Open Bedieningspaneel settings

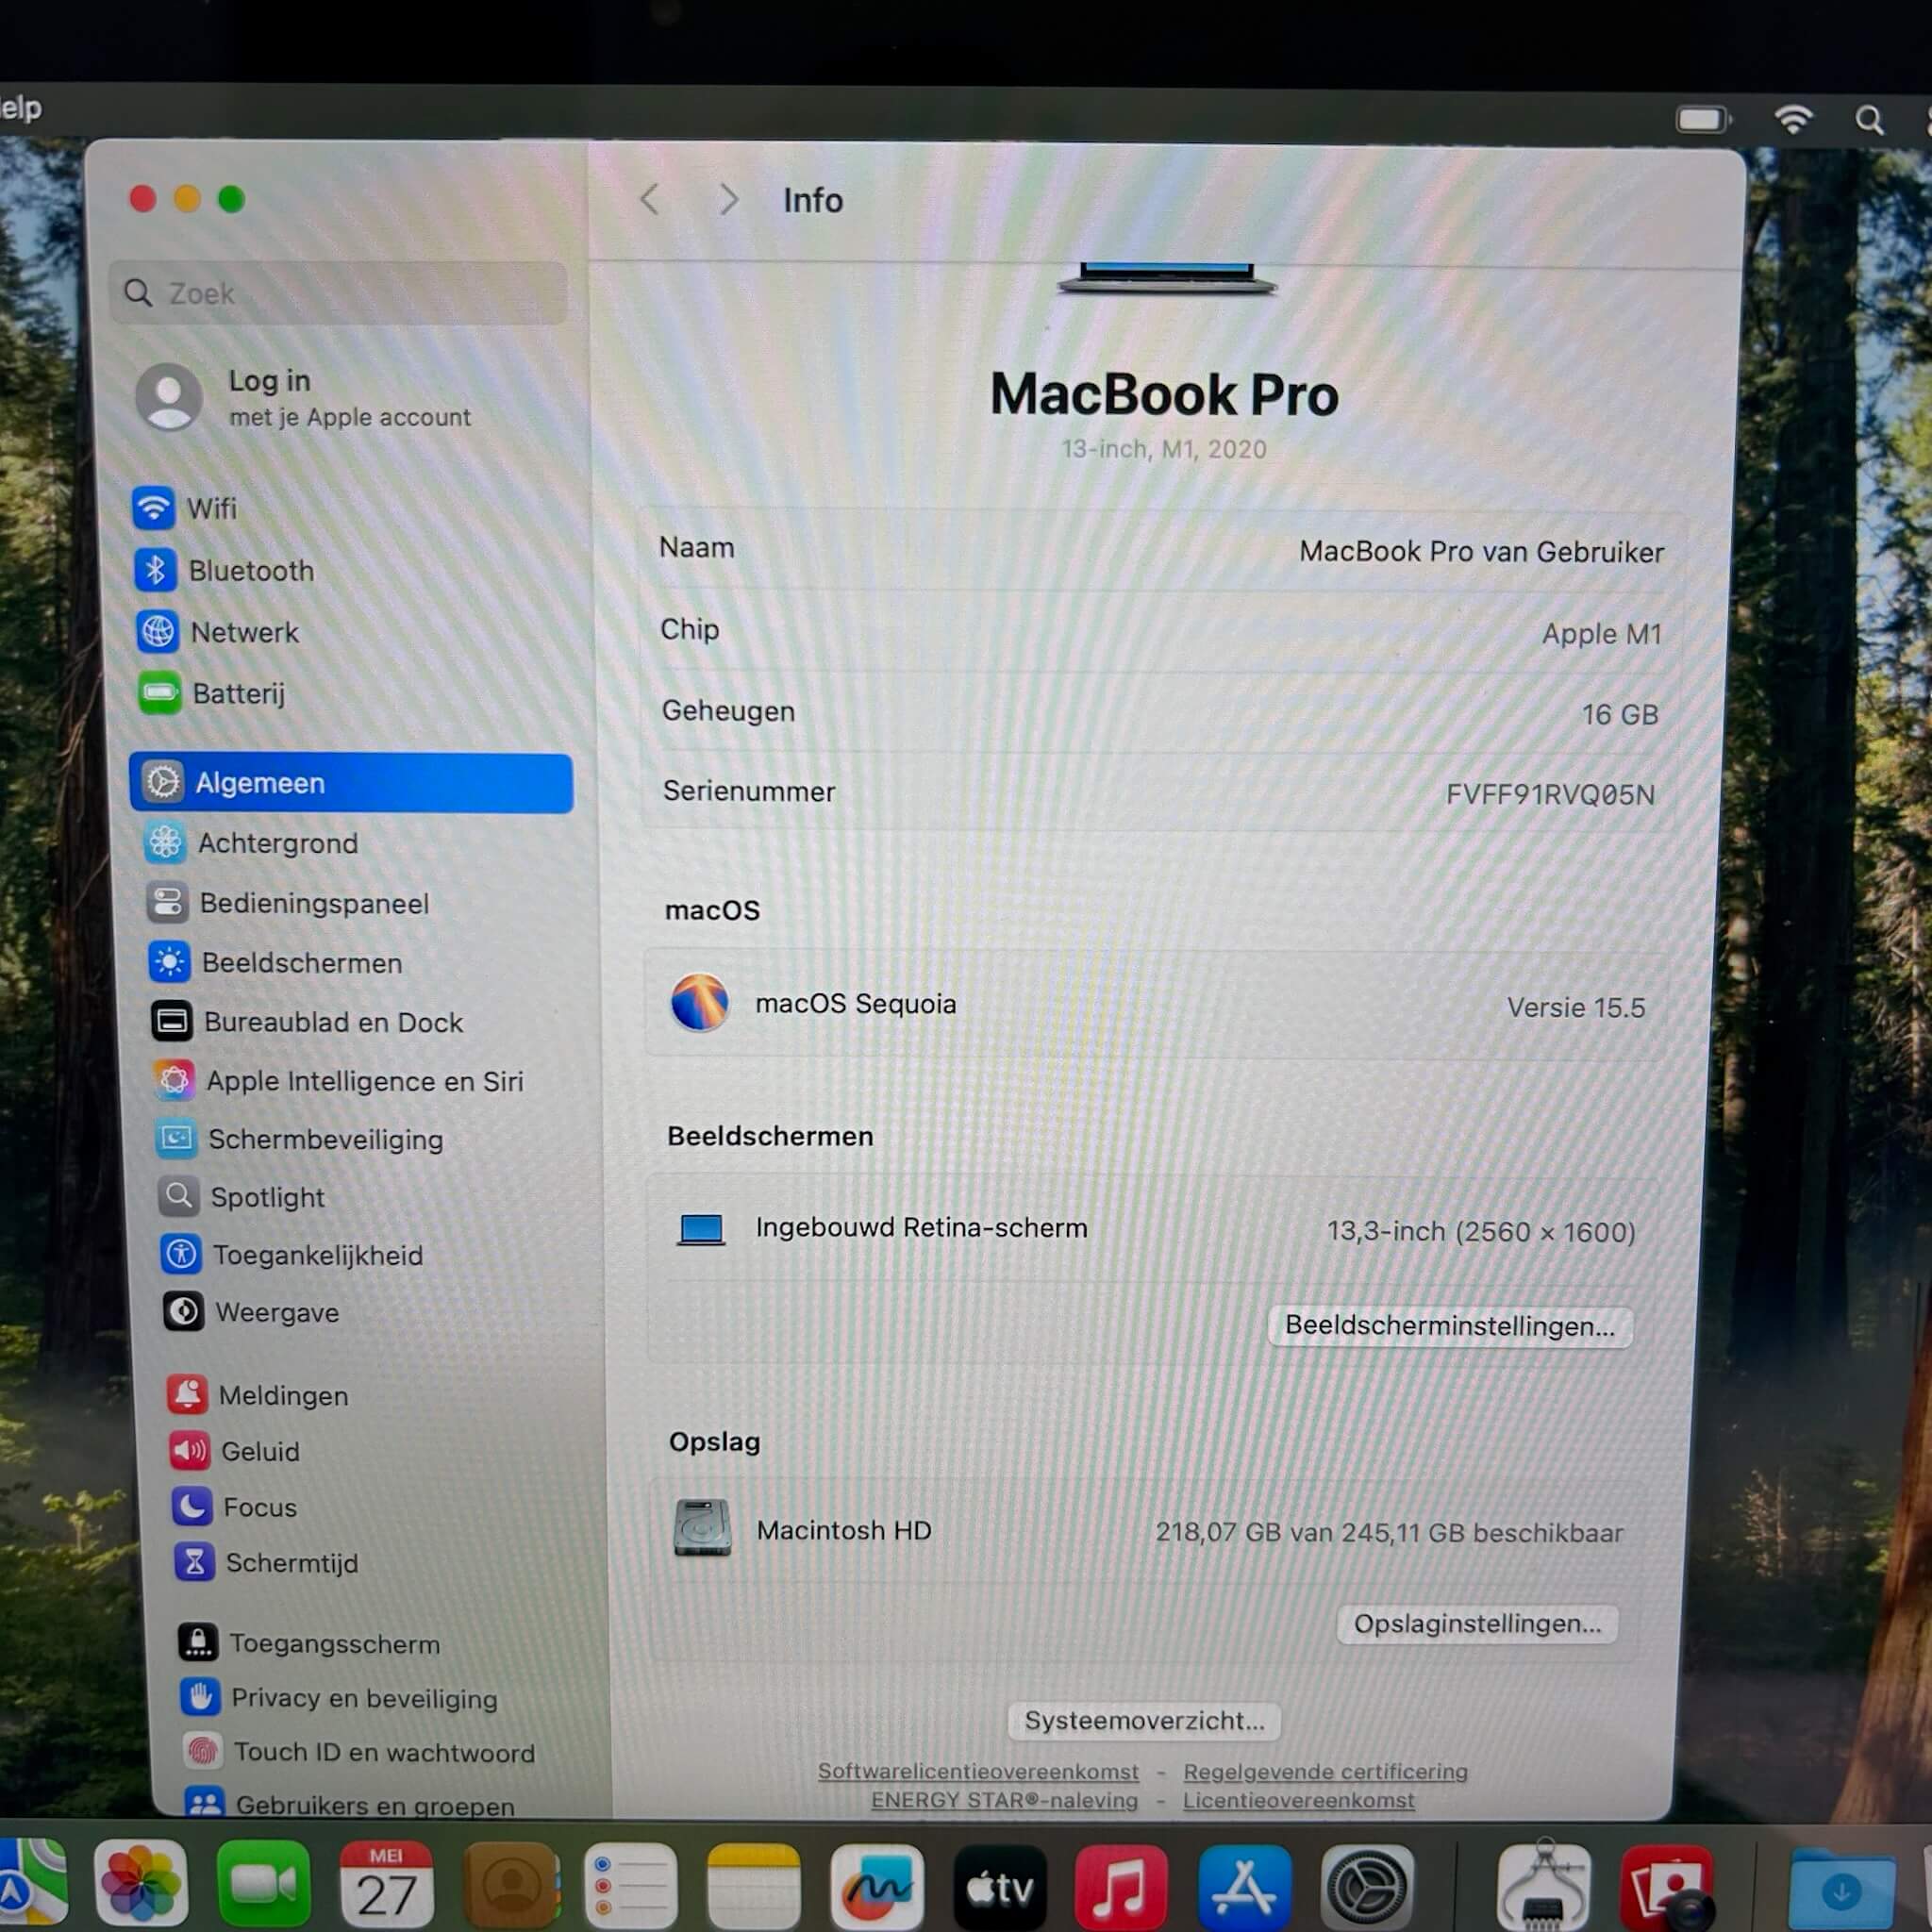(x=288, y=903)
